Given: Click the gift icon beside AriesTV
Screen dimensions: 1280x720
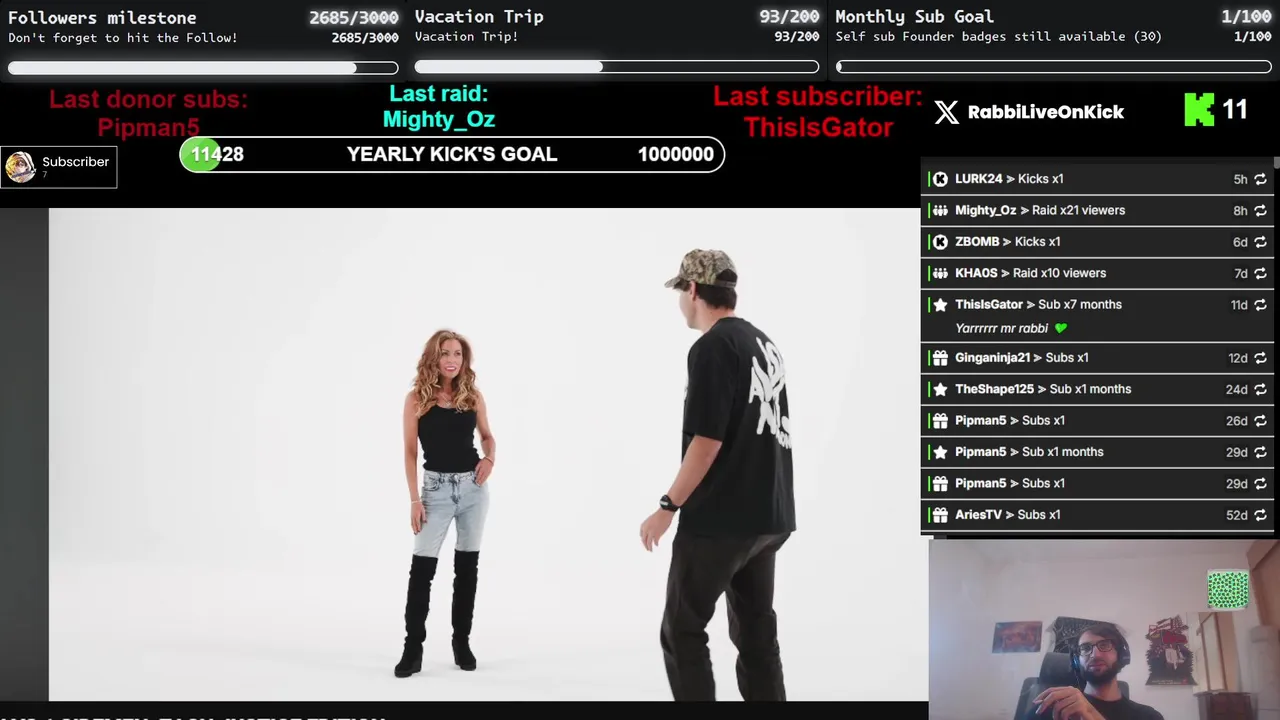Looking at the screenshot, I should point(940,515).
